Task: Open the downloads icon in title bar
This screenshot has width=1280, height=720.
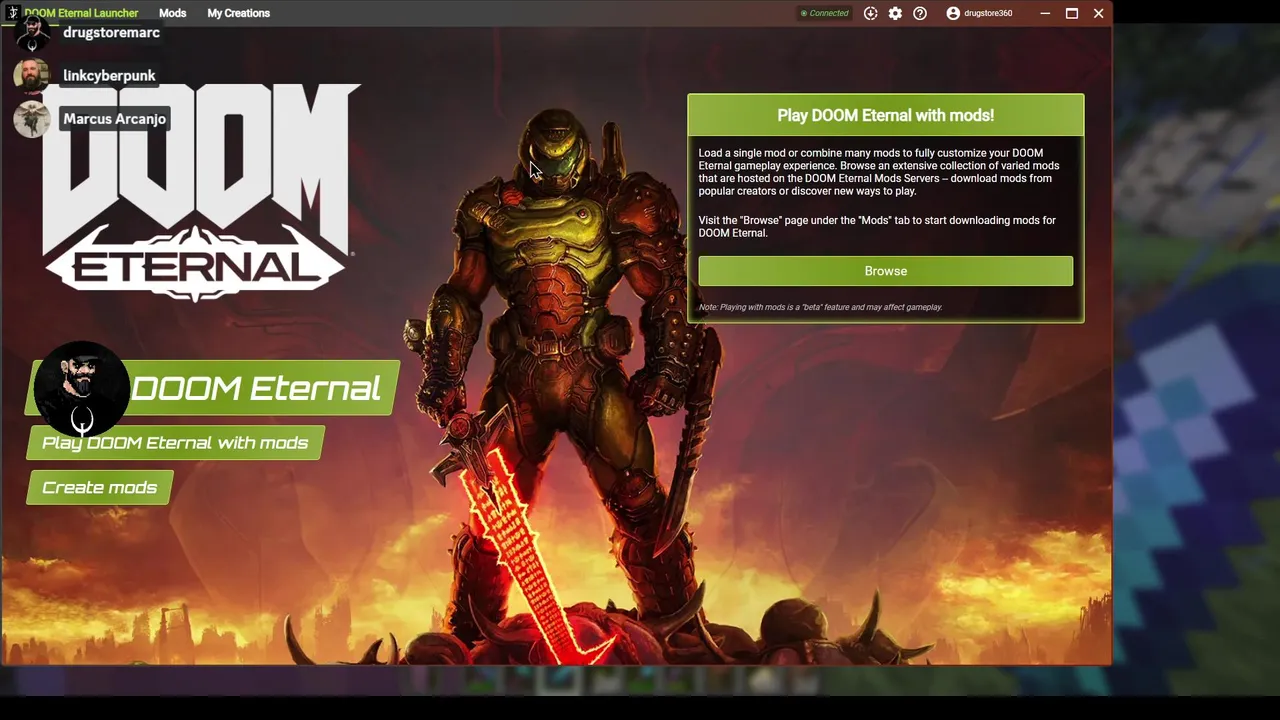Action: (870, 13)
